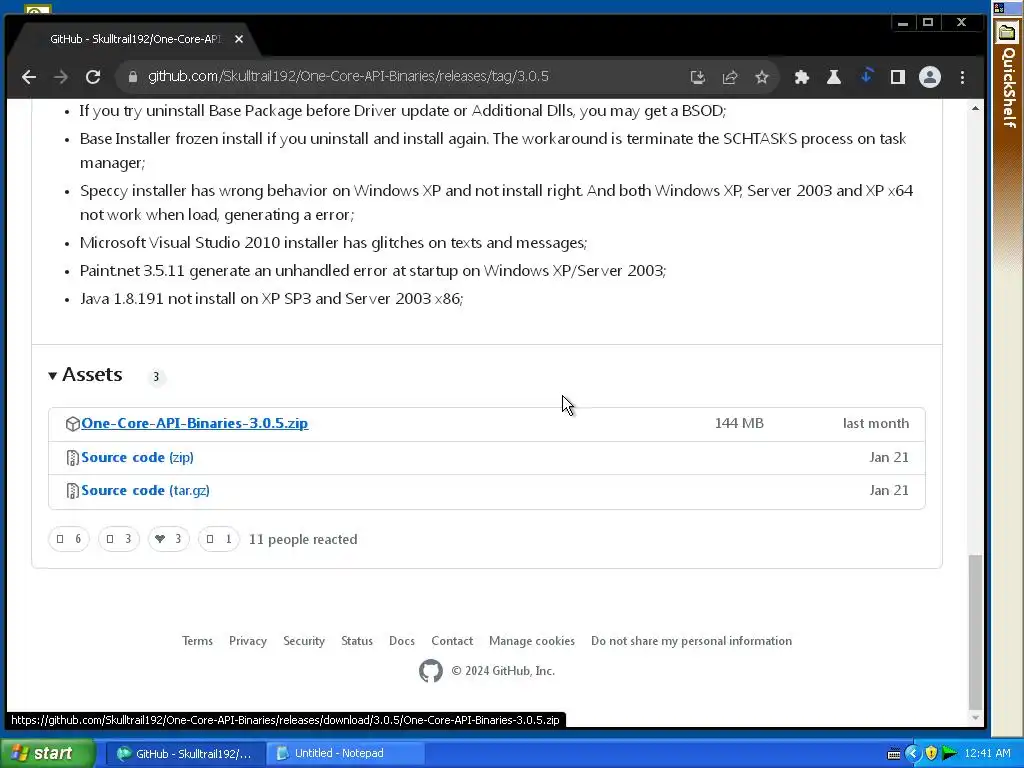Click the file icon beside Source code (tar.gz)
Screen dimensions: 1024x768
click(x=72, y=491)
